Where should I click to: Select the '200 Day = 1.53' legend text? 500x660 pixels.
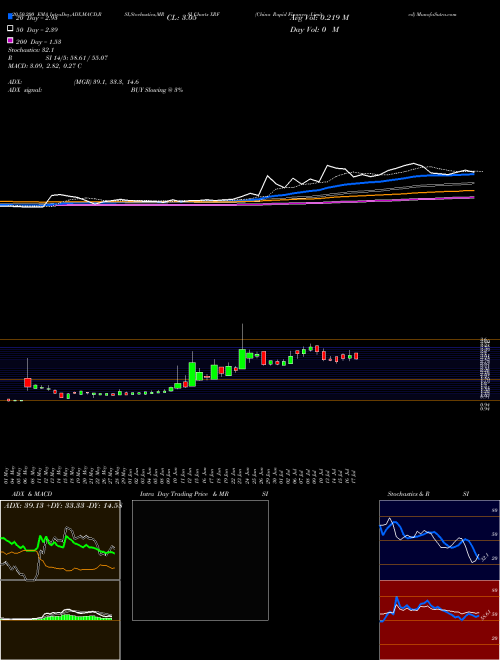[x=39, y=41]
